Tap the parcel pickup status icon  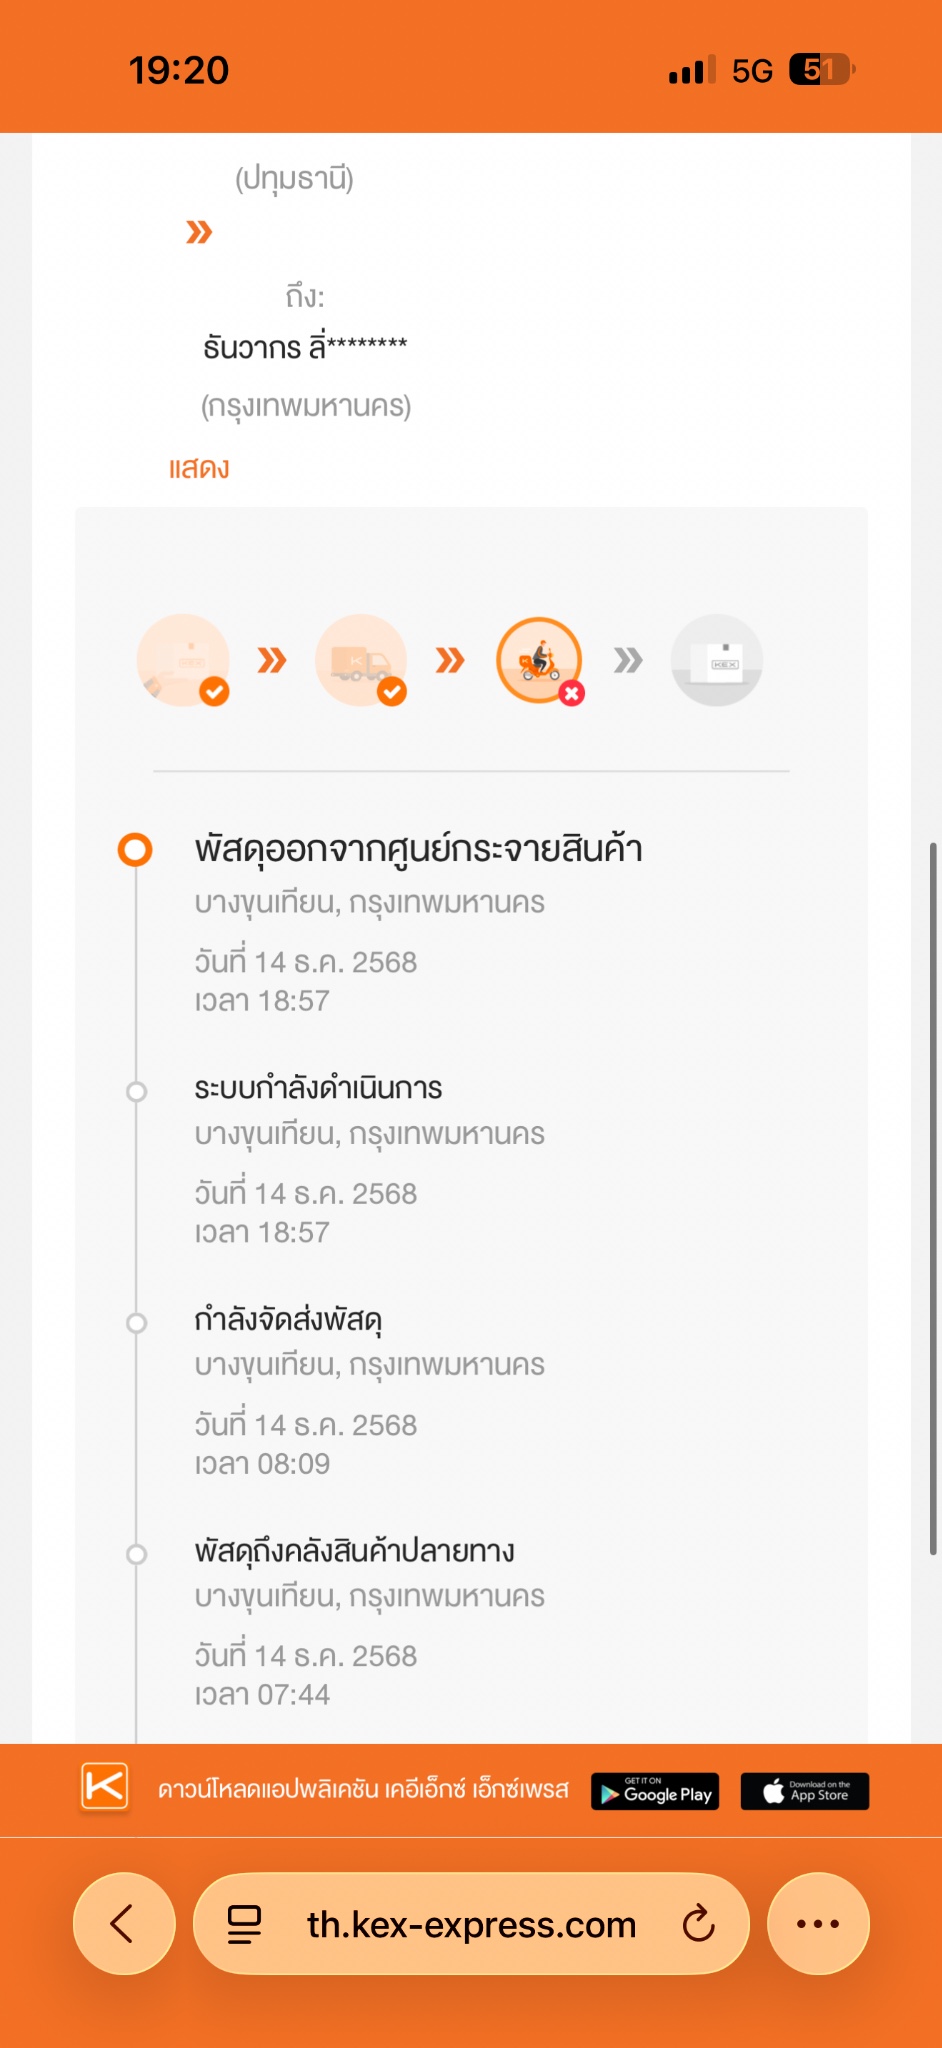[x=184, y=660]
